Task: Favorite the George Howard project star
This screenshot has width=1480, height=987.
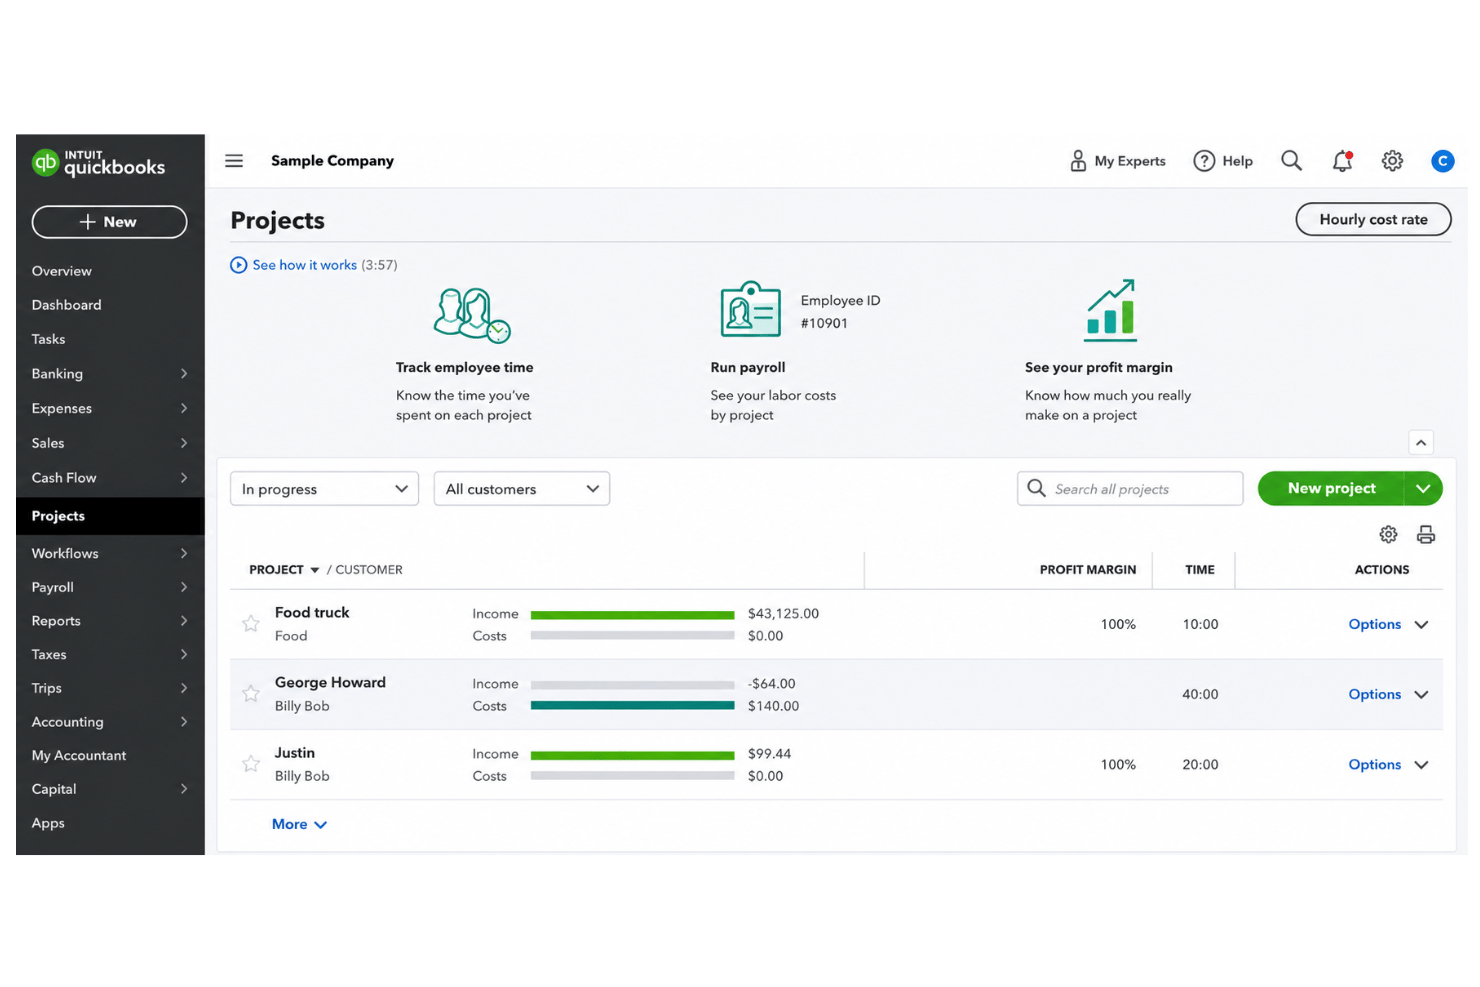Action: point(251,694)
